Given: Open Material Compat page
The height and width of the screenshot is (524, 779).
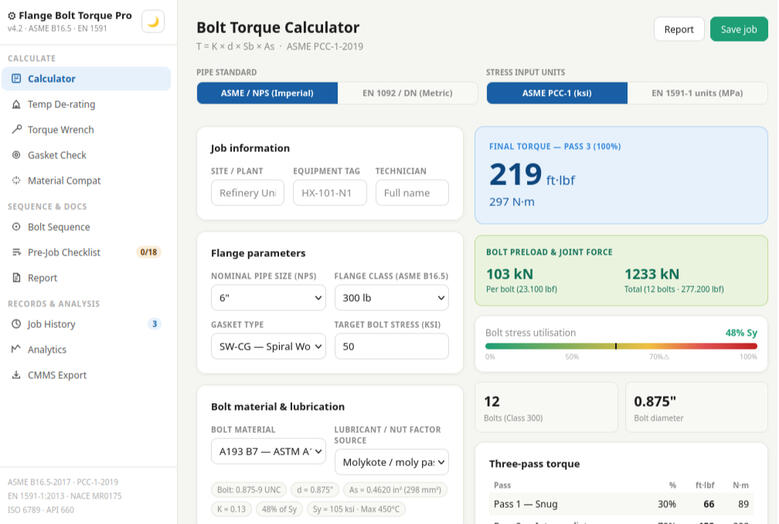Looking at the screenshot, I should 86,180.
